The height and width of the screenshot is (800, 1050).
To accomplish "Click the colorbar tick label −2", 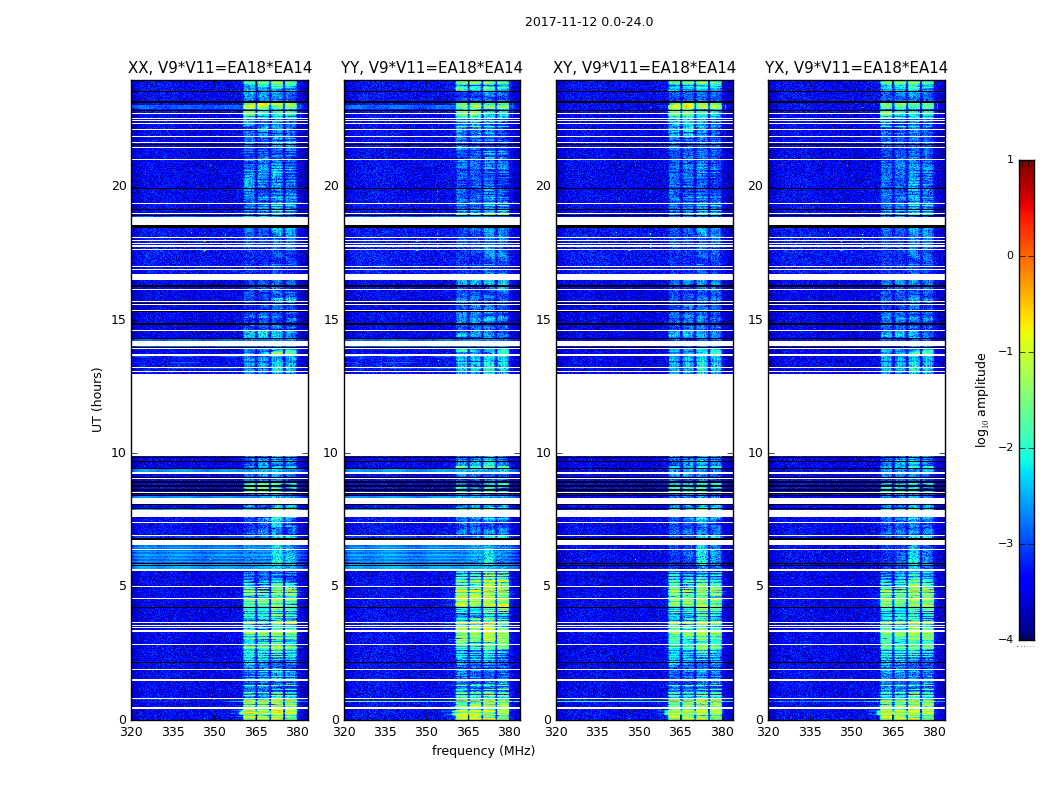I will pos(1006,447).
